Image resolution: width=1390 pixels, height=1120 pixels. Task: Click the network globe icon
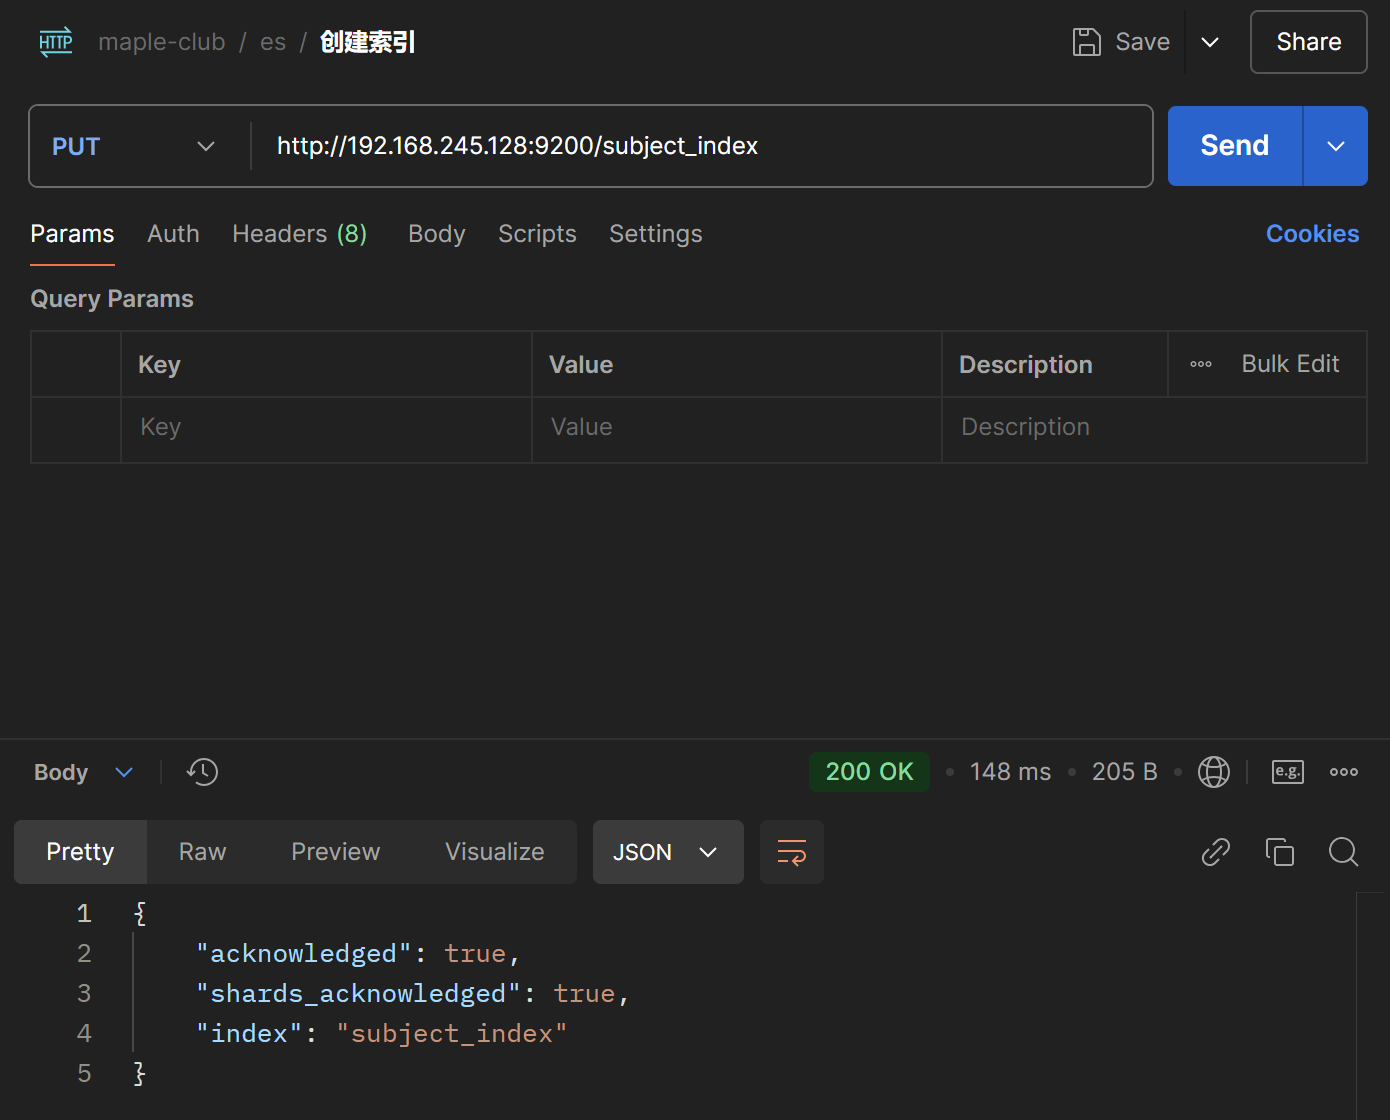[x=1214, y=772]
